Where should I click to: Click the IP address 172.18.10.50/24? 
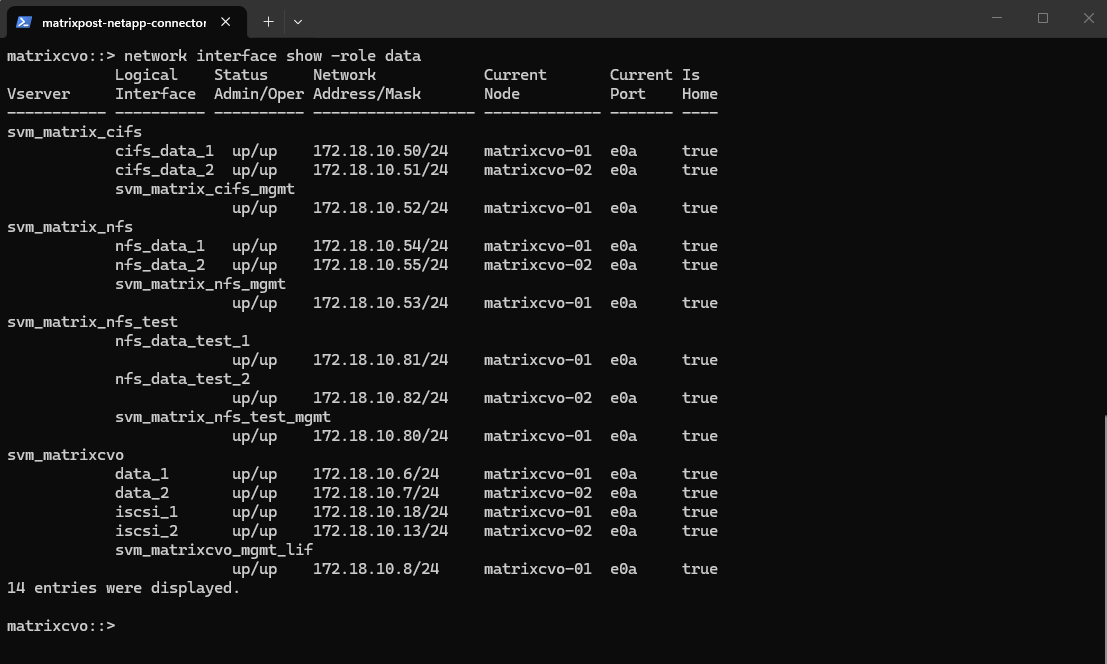coord(380,151)
